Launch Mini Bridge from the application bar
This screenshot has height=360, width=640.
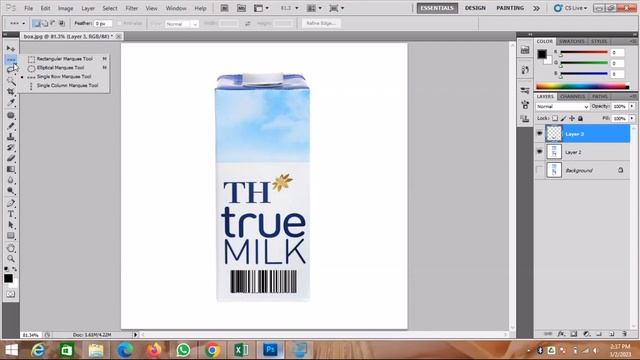pyautogui.click(x=242, y=8)
